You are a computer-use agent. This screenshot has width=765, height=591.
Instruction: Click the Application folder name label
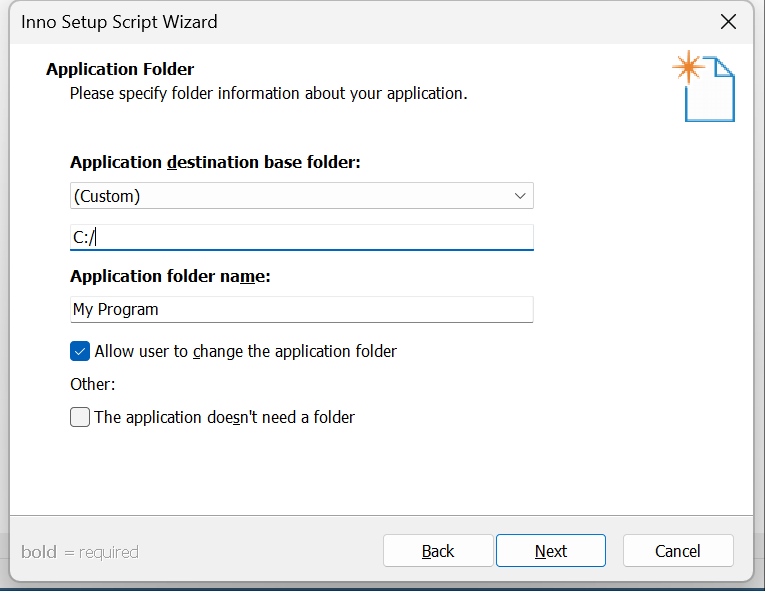tap(170, 276)
